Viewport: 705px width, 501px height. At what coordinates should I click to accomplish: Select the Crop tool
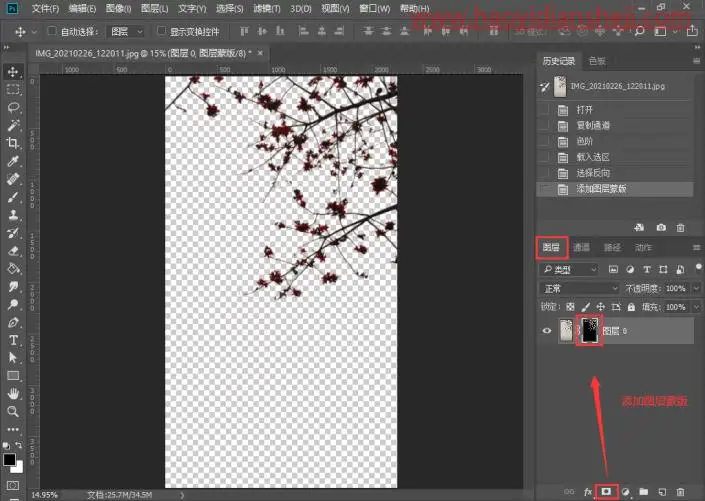13,143
